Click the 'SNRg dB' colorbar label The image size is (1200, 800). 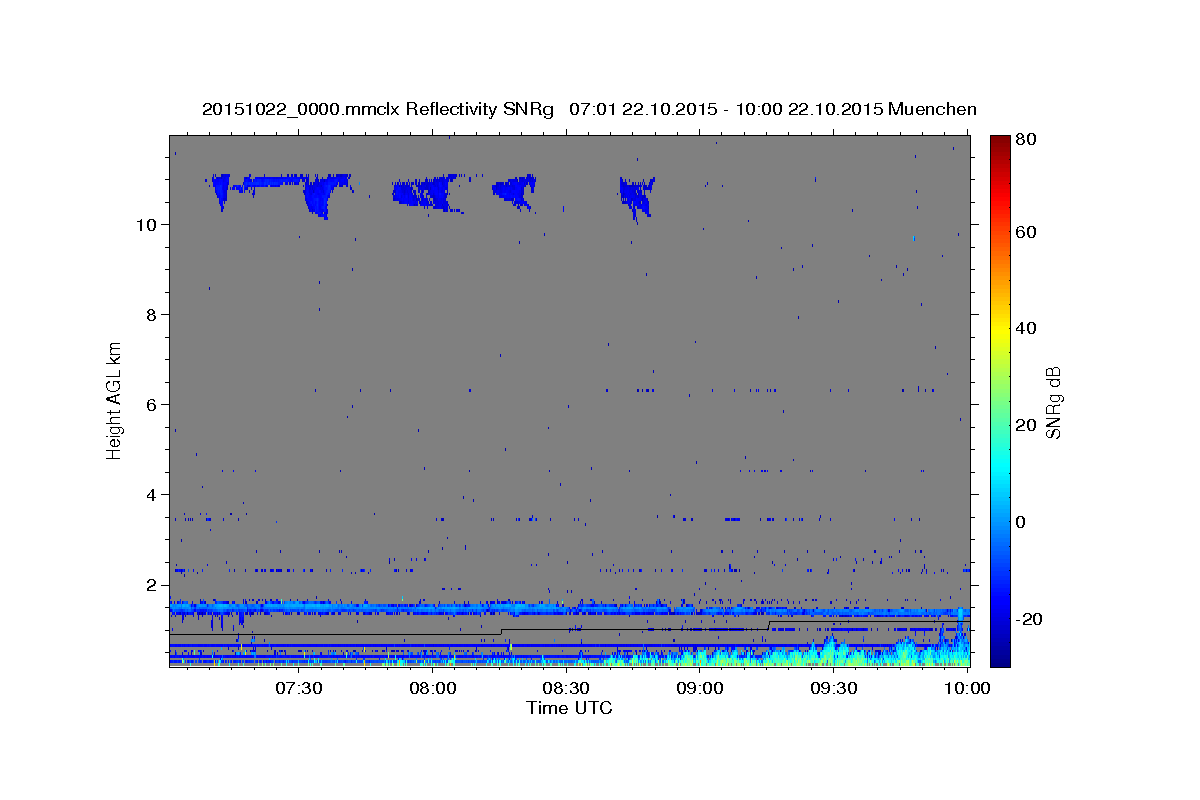coord(1052,402)
